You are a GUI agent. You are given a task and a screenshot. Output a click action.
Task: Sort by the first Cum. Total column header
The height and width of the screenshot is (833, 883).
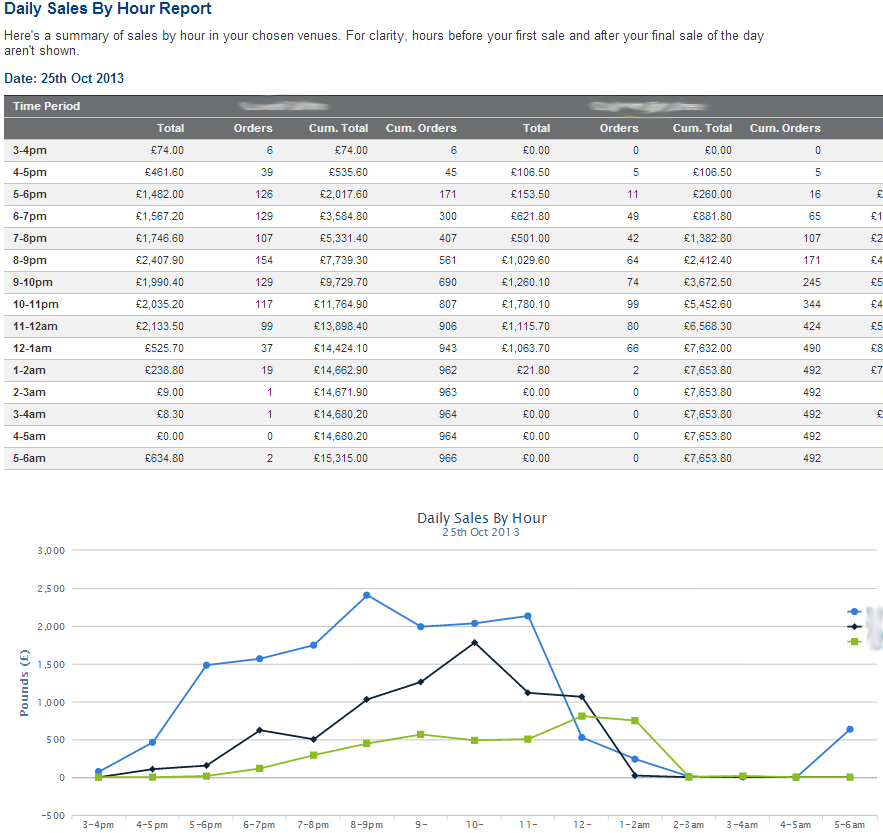pos(339,128)
